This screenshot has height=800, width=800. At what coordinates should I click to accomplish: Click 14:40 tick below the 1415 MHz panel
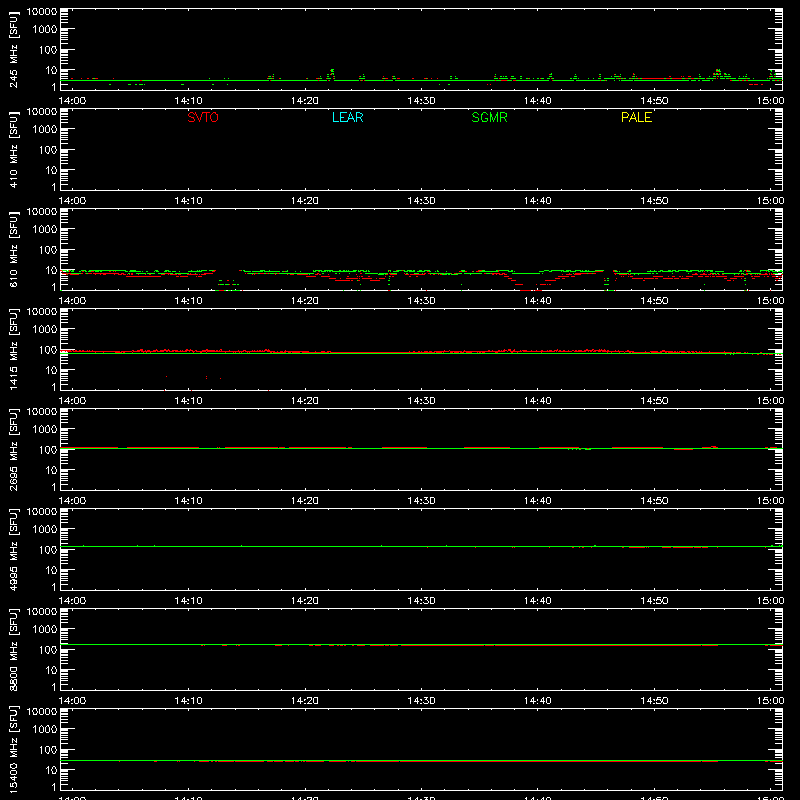click(537, 401)
